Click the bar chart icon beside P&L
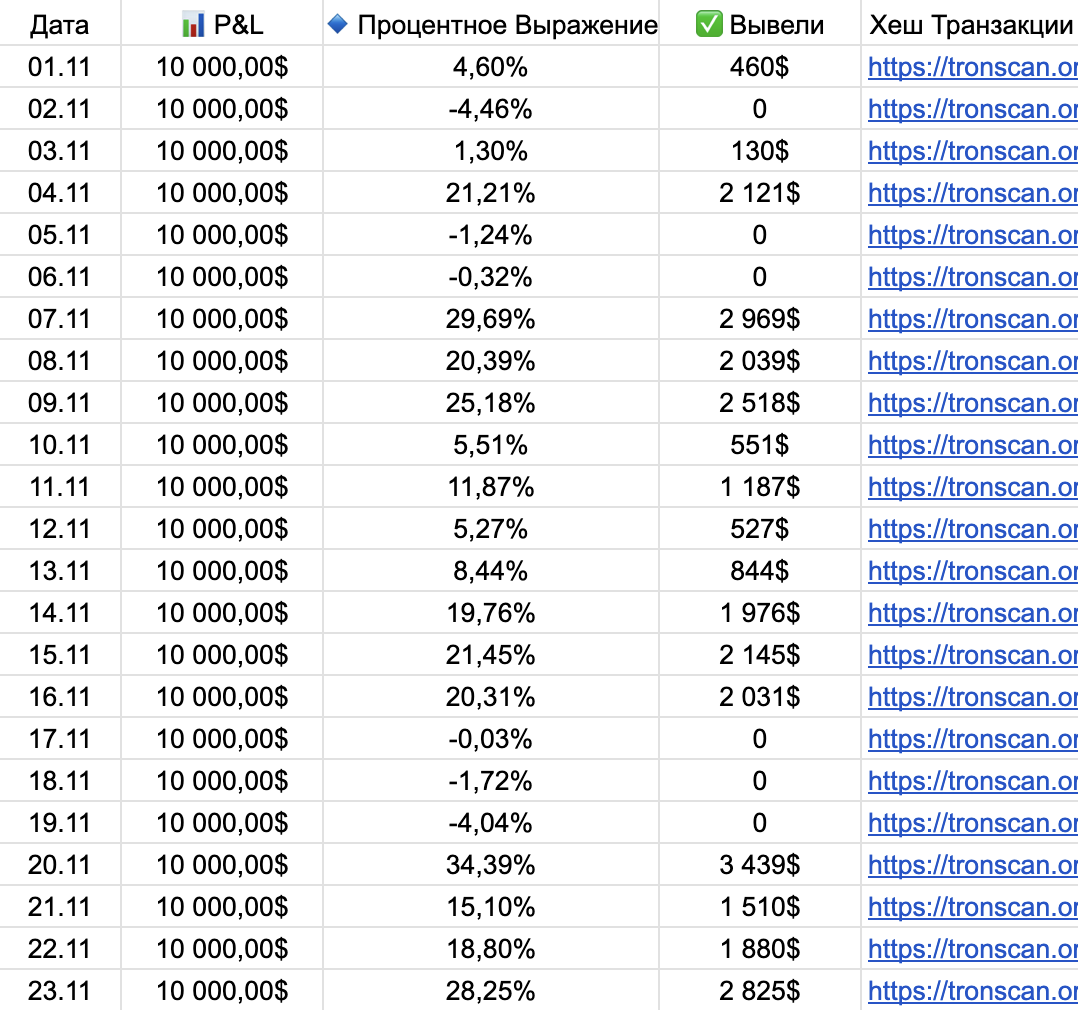The width and height of the screenshot is (1078, 1010). point(193,25)
